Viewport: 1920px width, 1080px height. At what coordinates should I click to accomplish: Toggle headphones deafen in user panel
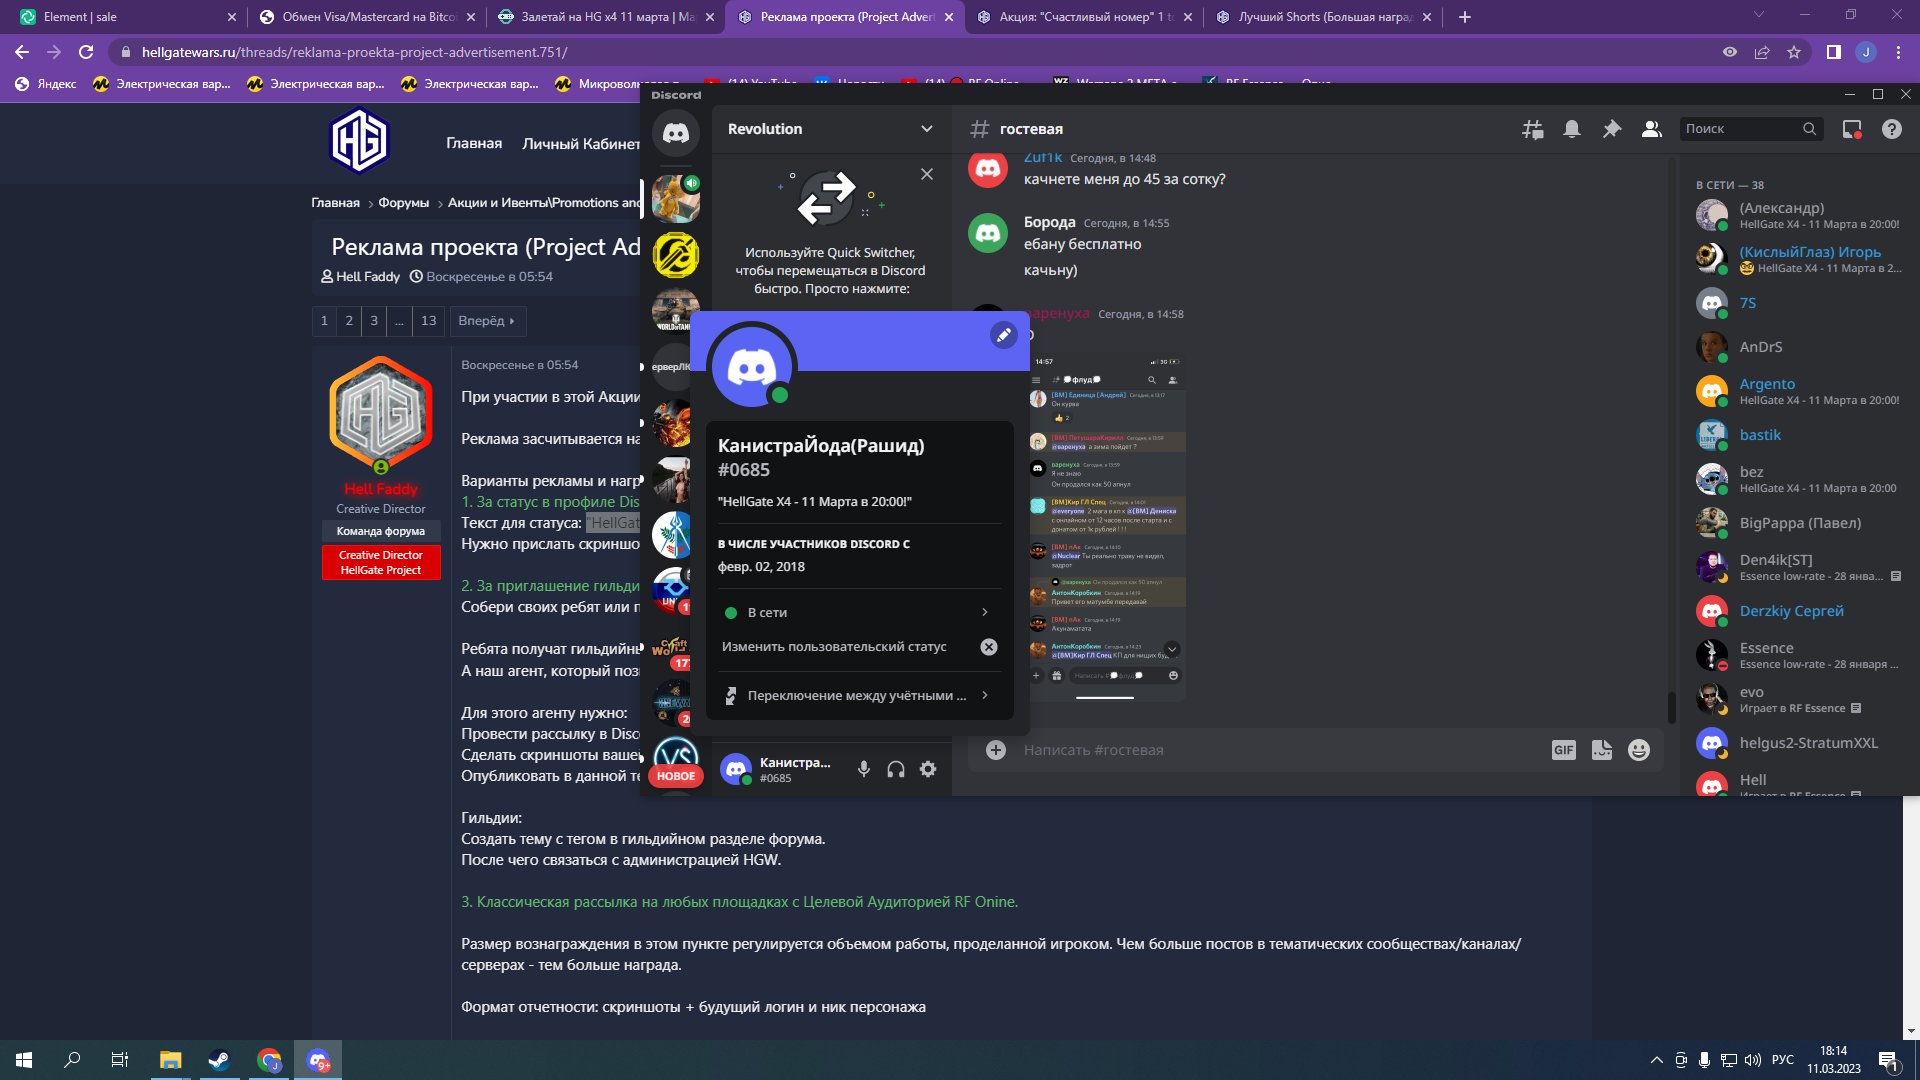point(896,769)
